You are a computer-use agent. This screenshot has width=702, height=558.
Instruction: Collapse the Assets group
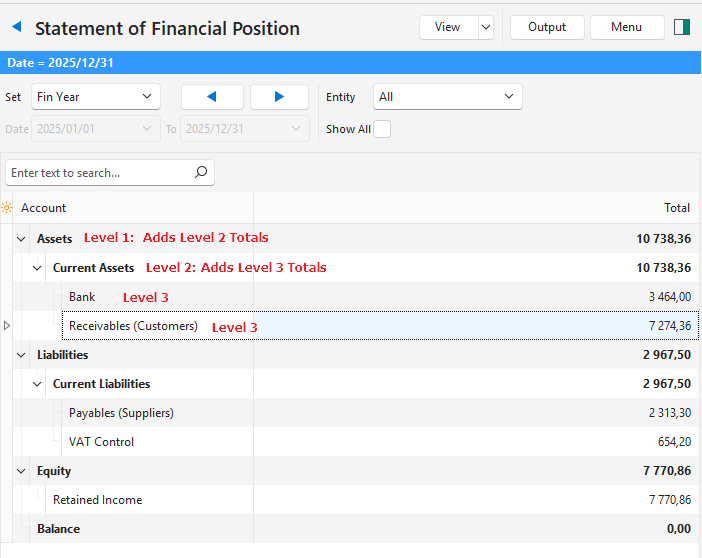point(21,239)
